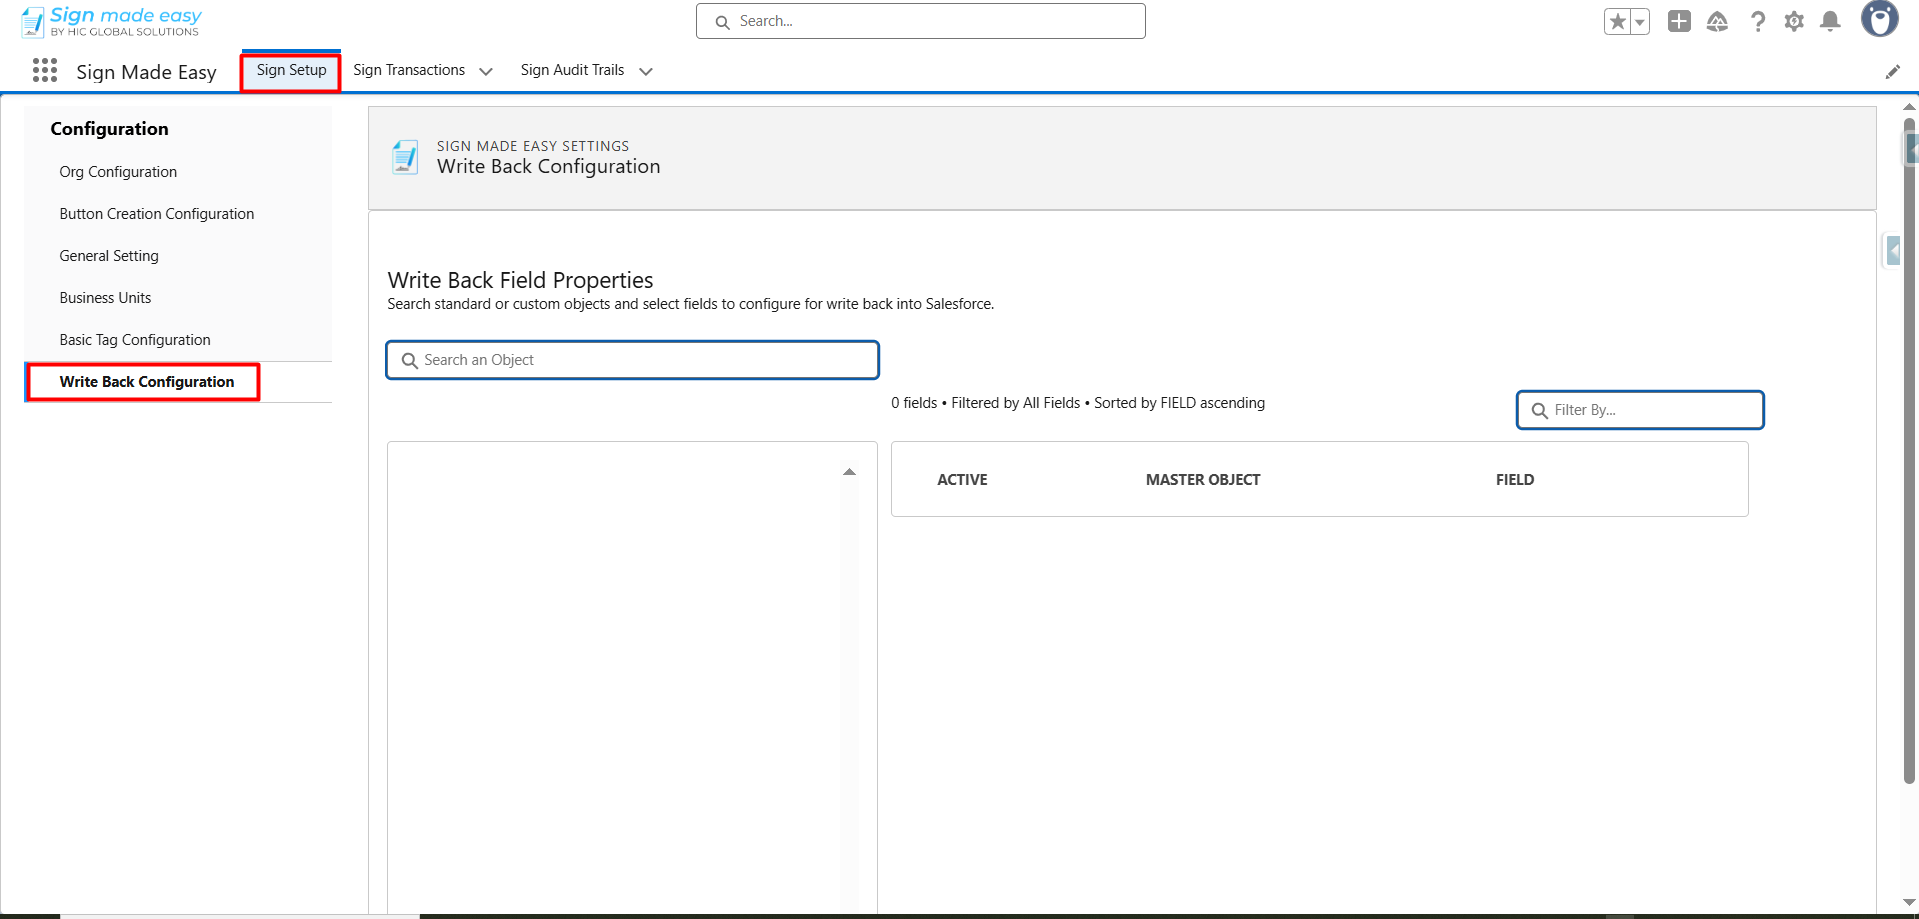This screenshot has height=919, width=1919.
Task: Click the Sign Made Easy logo
Action: [x=112, y=21]
